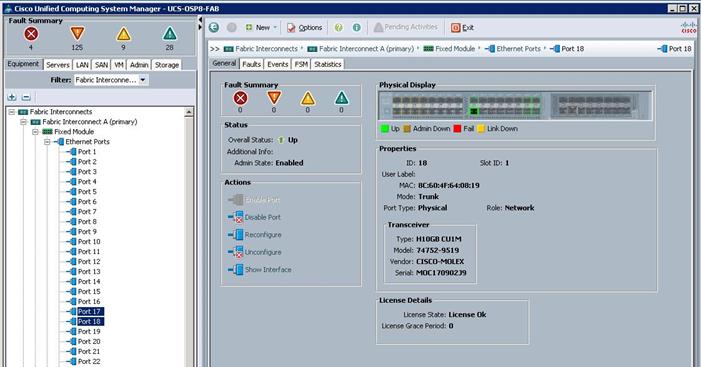This screenshot has height=367, width=701.
Task: Click the warning faults icon showing 28
Action: pyautogui.click(x=169, y=34)
